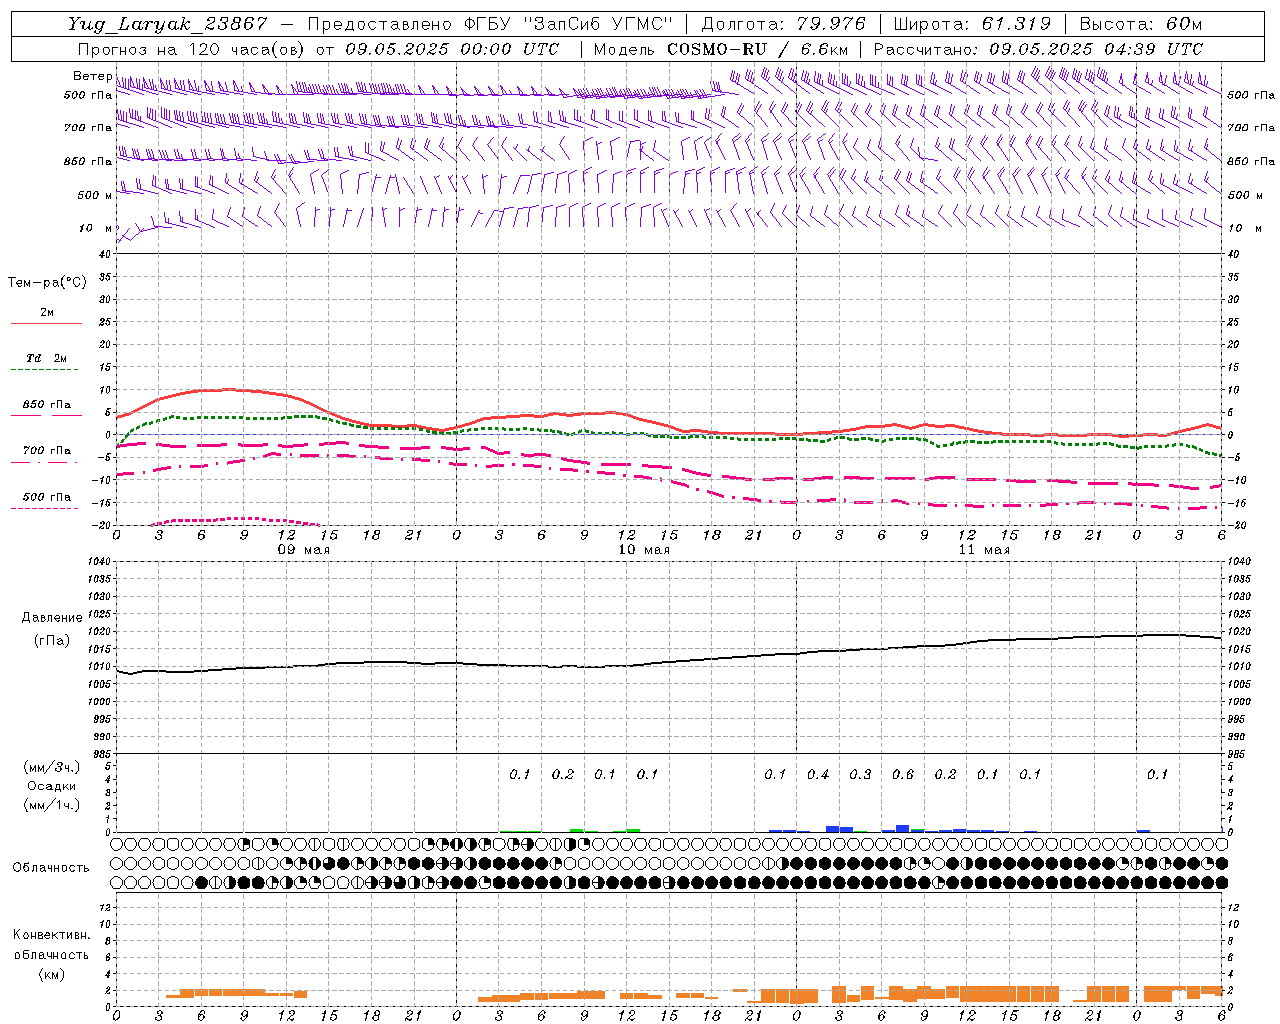1280x1024 pixels.
Task: Click the 'Конвективн.' convective cloud label
Action: click(51, 935)
